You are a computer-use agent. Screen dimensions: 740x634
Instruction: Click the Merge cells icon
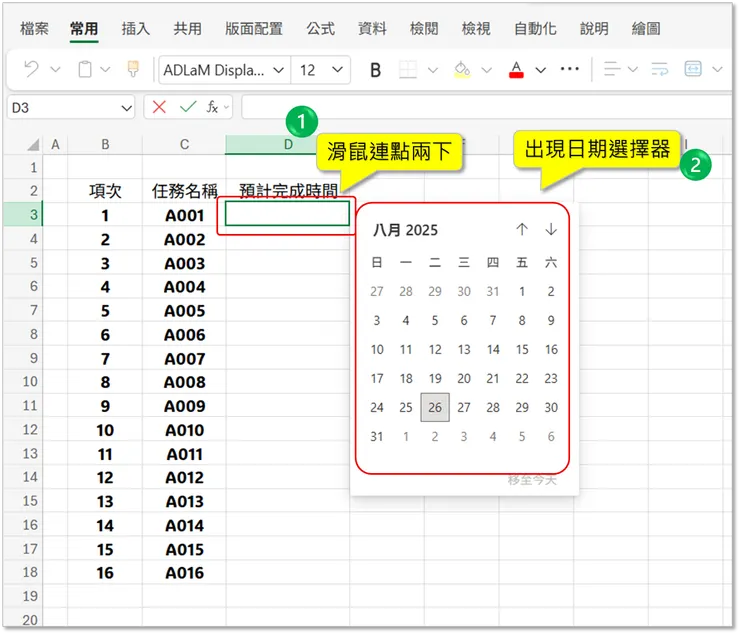tap(692, 69)
